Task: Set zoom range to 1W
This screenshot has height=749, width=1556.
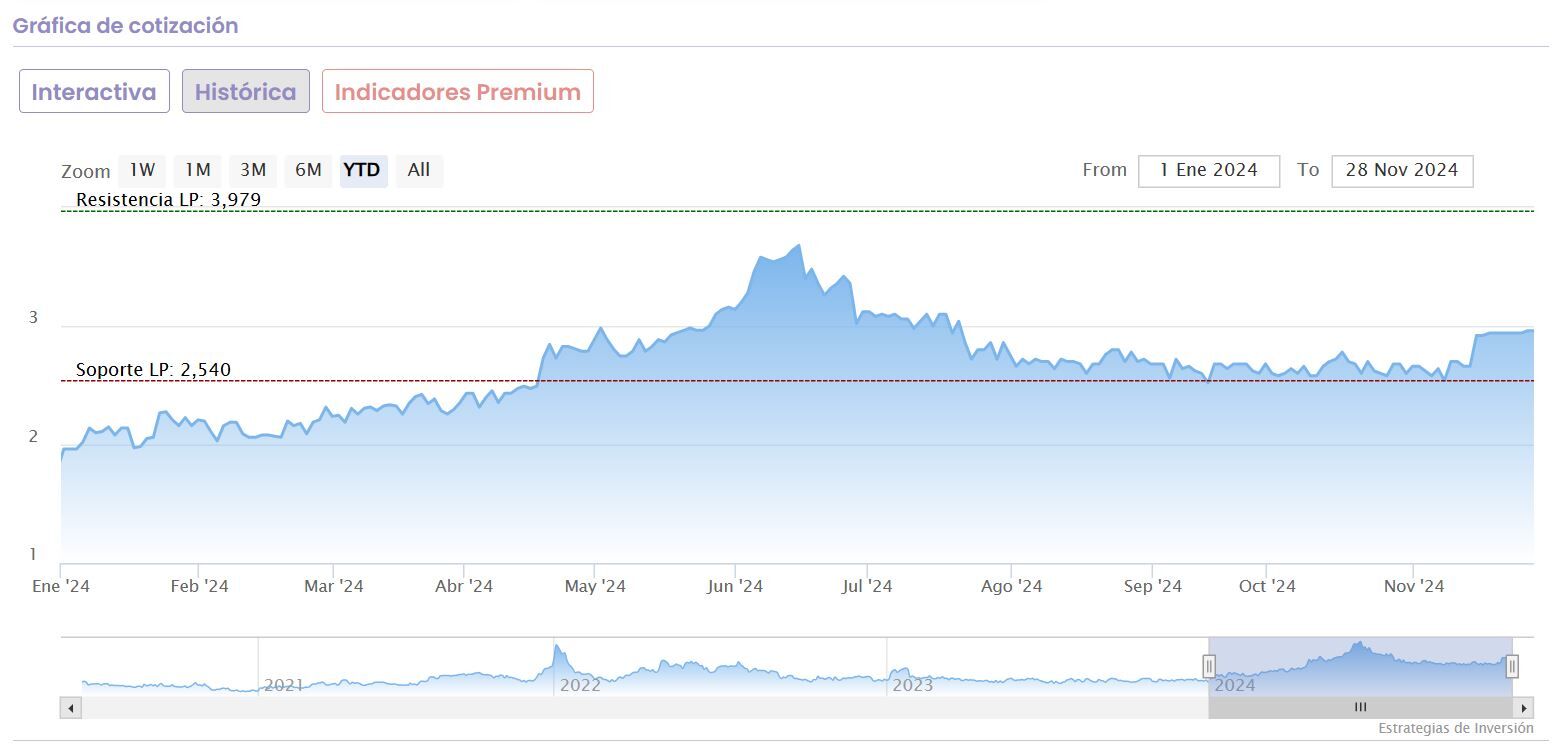Action: tap(143, 170)
